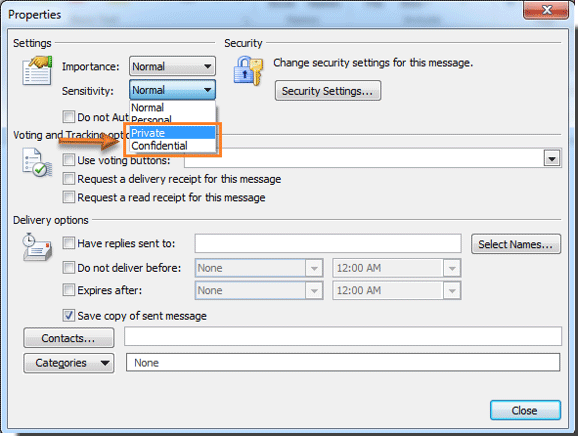Click the Voting and Tracking checklist icon

[37, 162]
